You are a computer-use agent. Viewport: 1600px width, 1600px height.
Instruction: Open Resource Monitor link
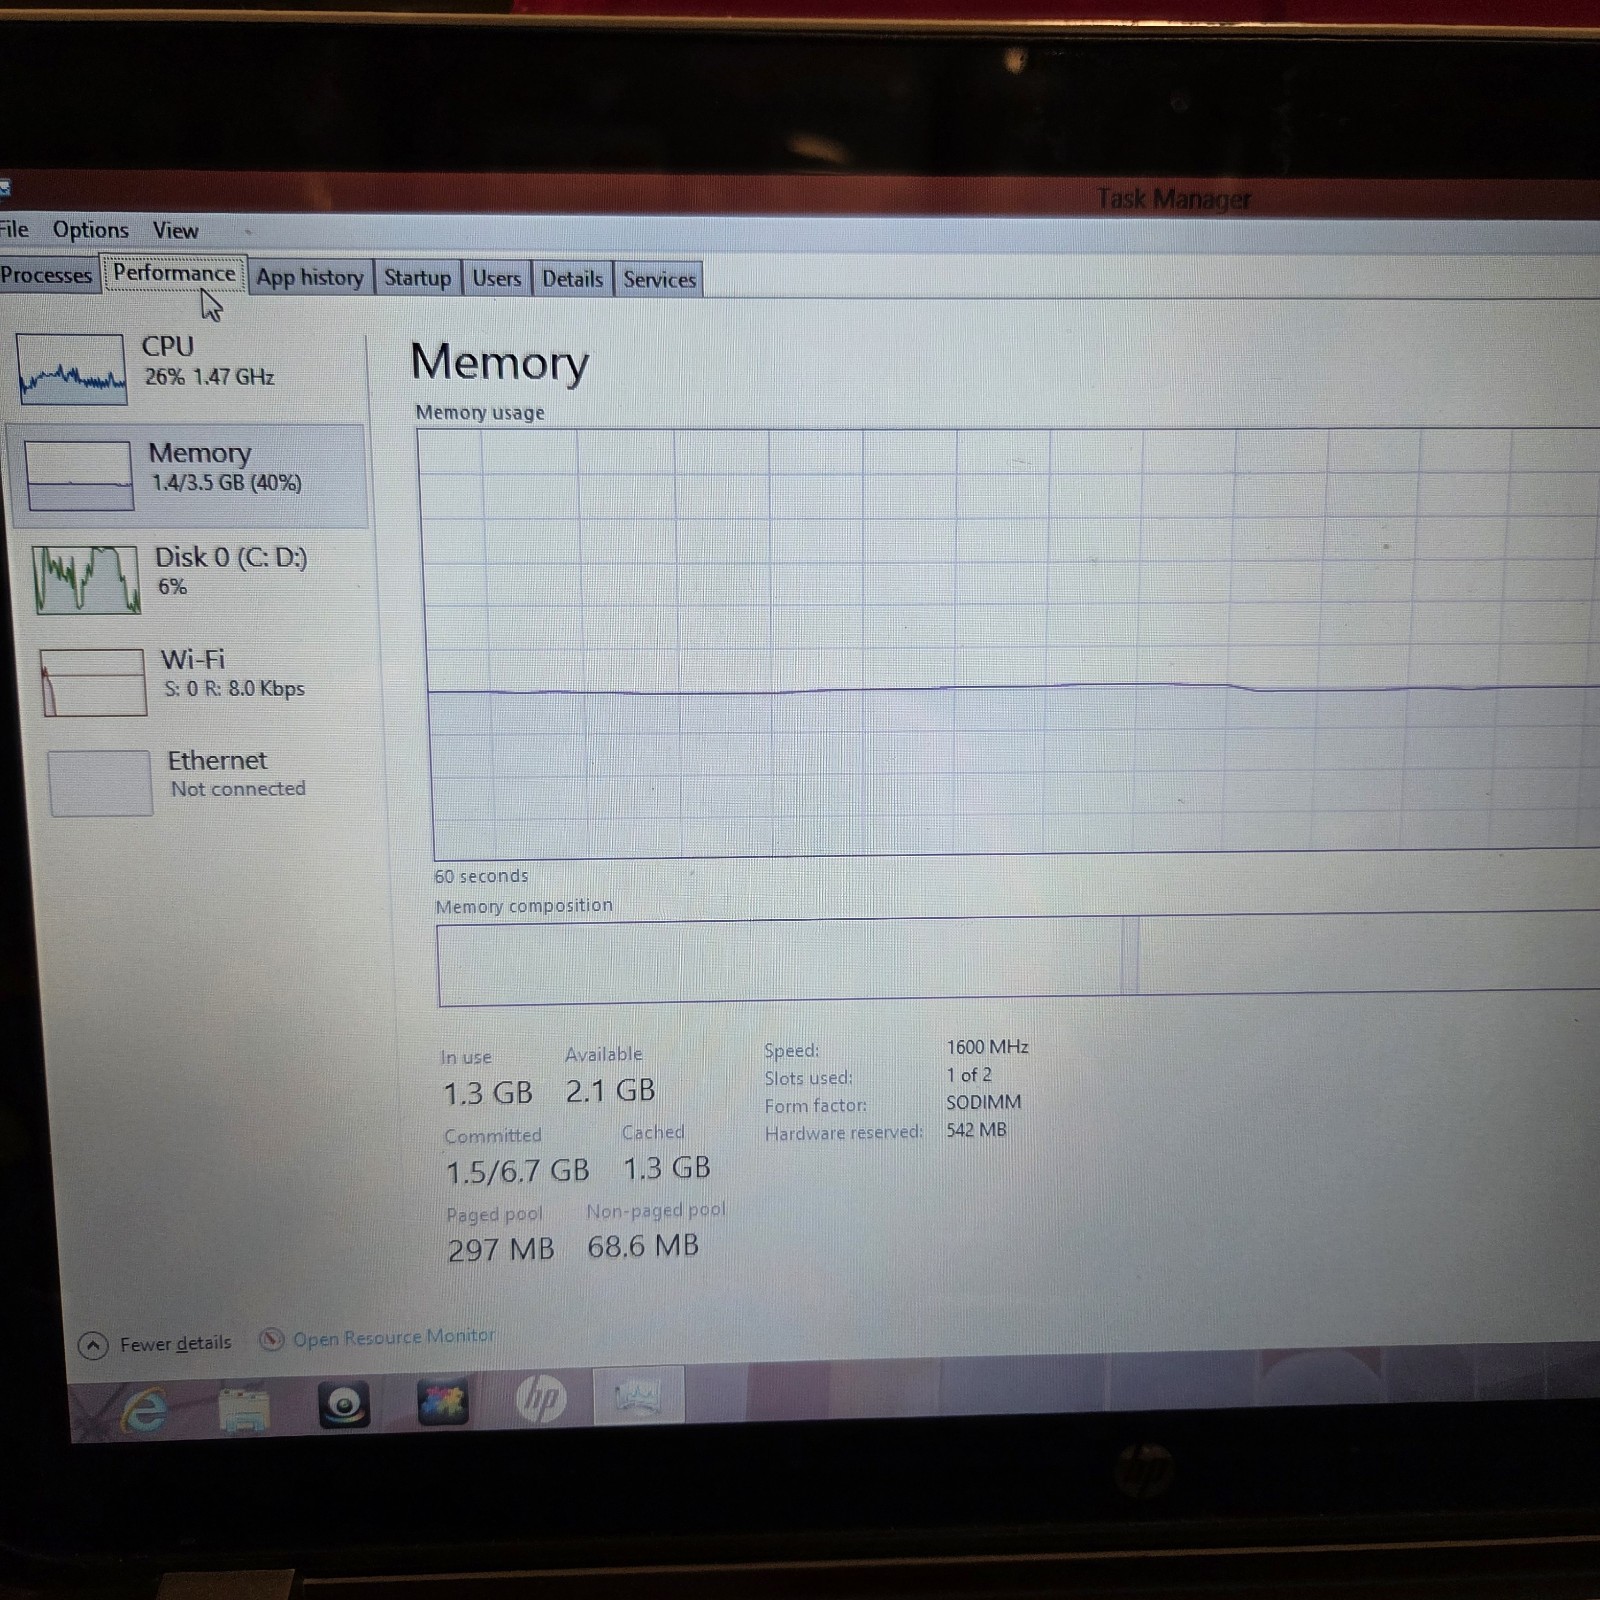coord(393,1337)
